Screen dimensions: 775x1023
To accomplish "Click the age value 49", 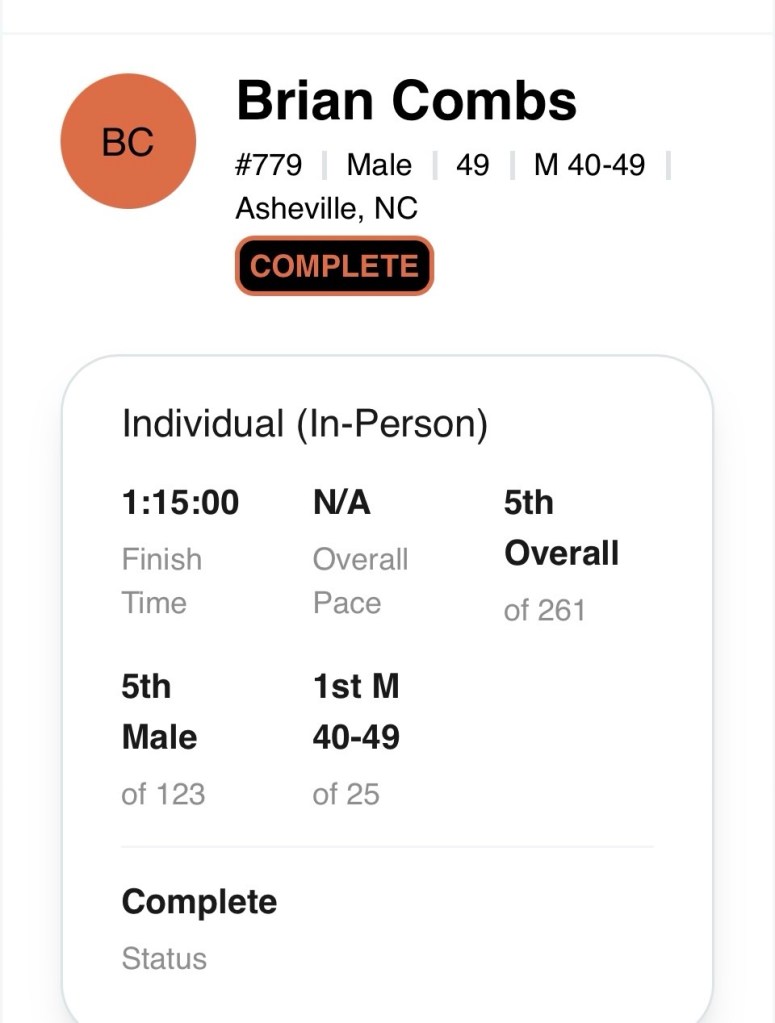I will (x=472, y=164).
